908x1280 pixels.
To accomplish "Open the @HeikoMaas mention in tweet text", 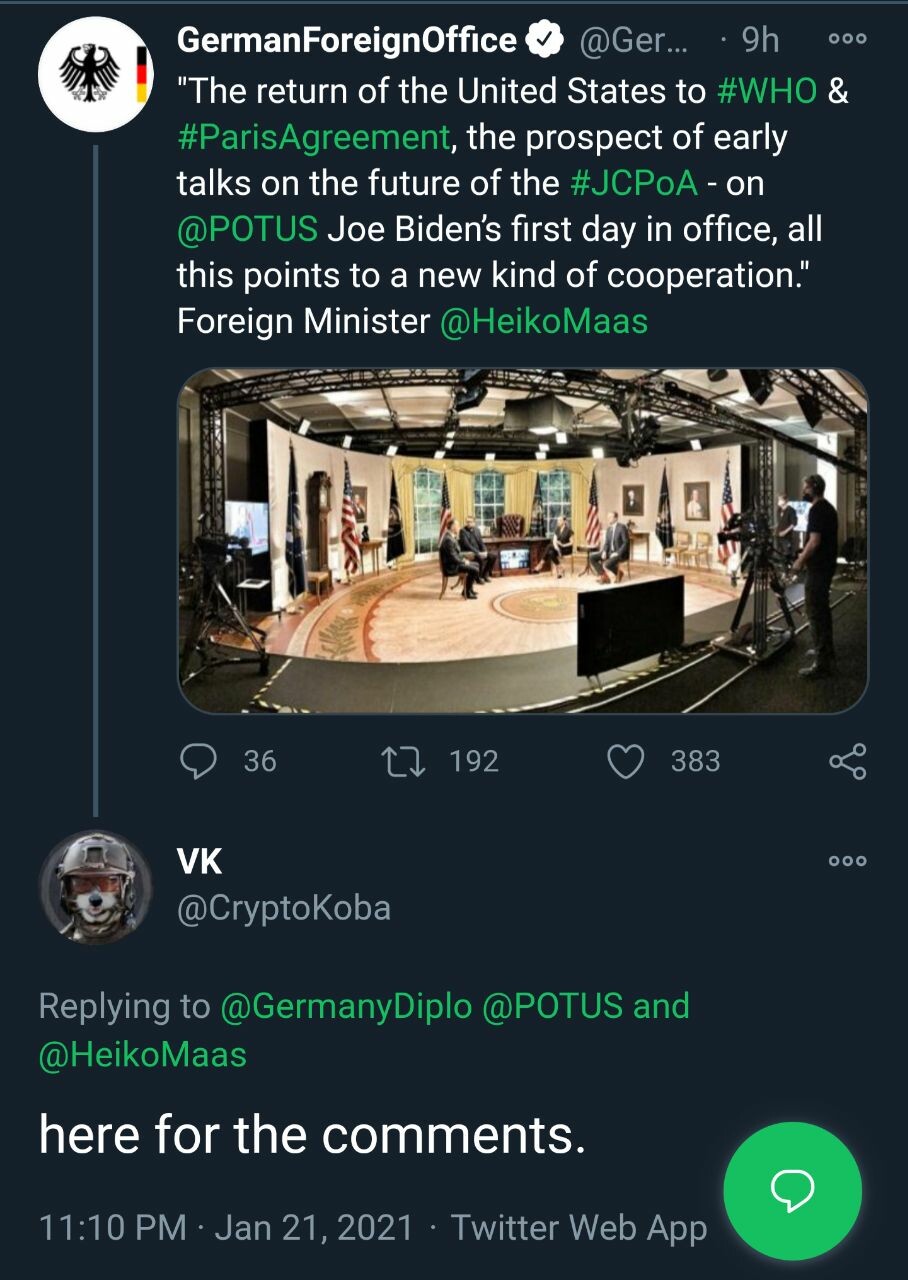I will pos(543,321).
